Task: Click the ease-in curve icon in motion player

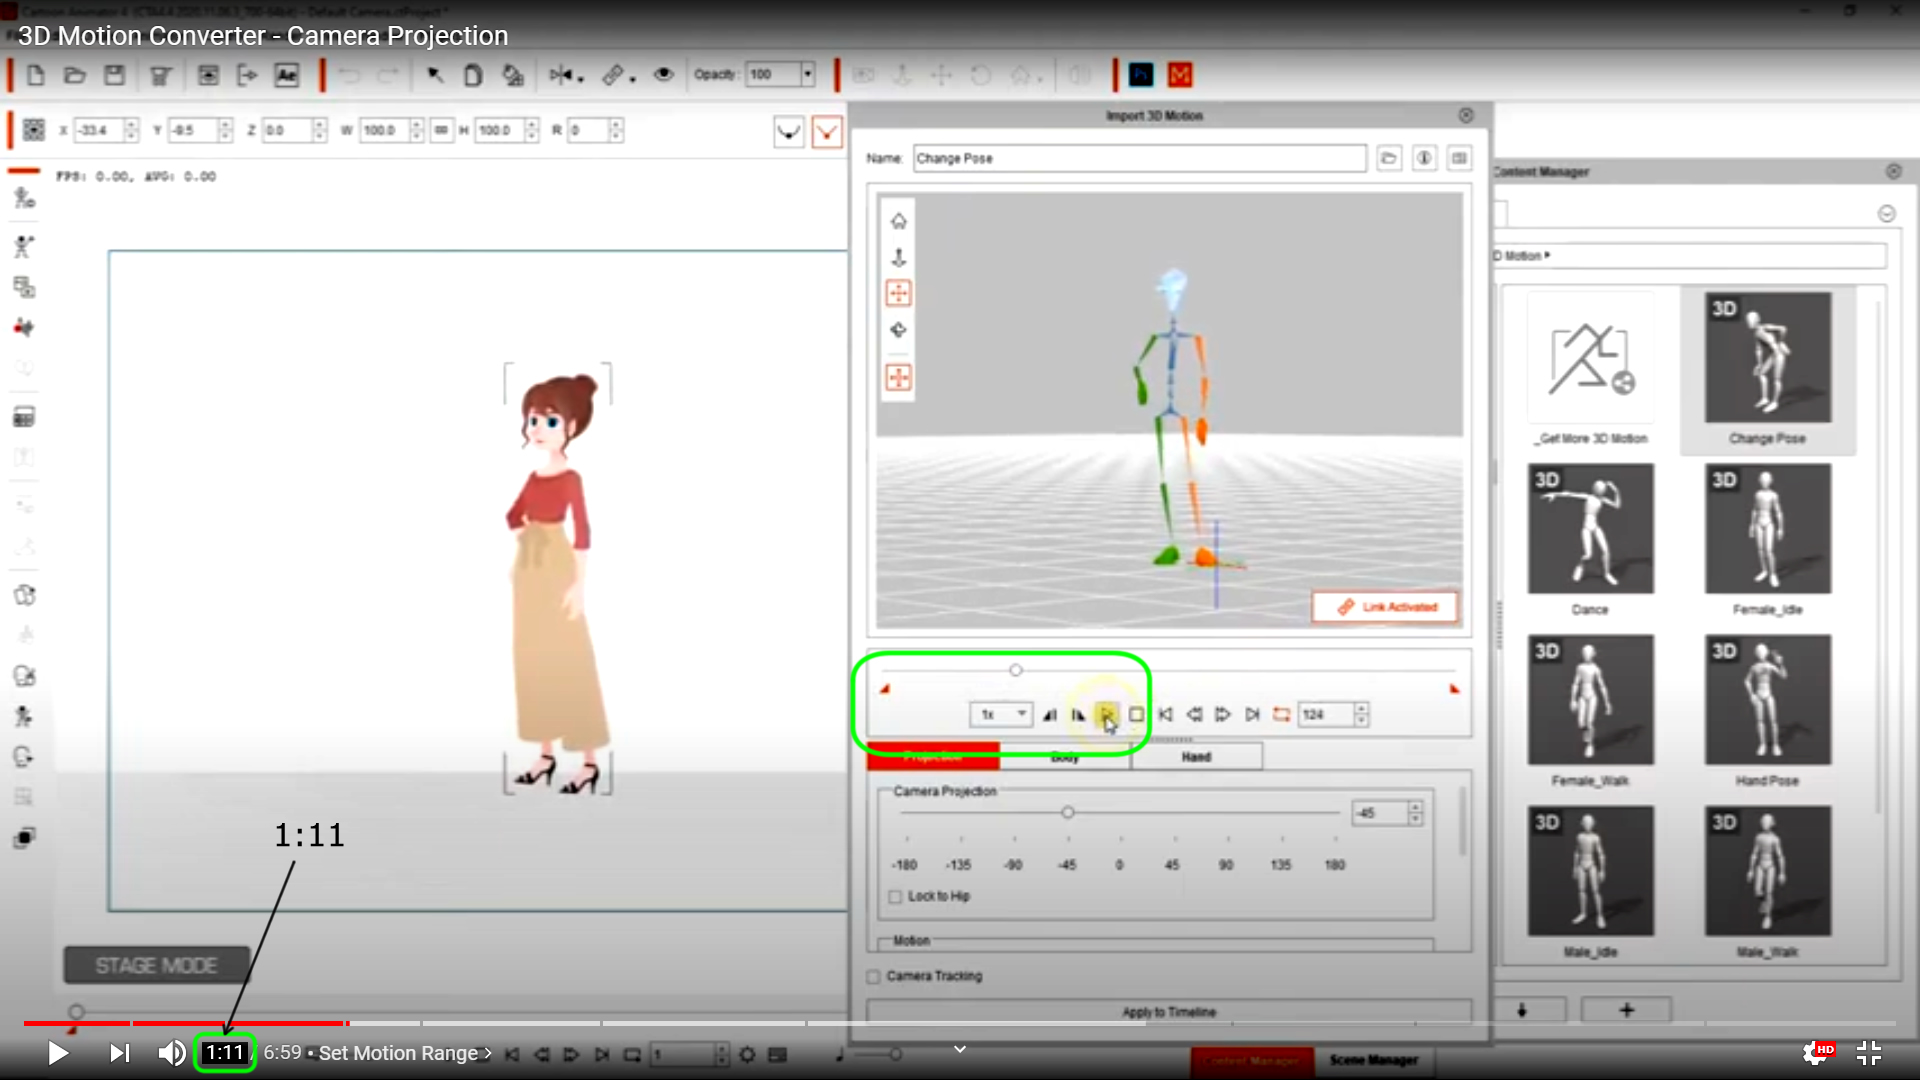Action: tap(1049, 714)
